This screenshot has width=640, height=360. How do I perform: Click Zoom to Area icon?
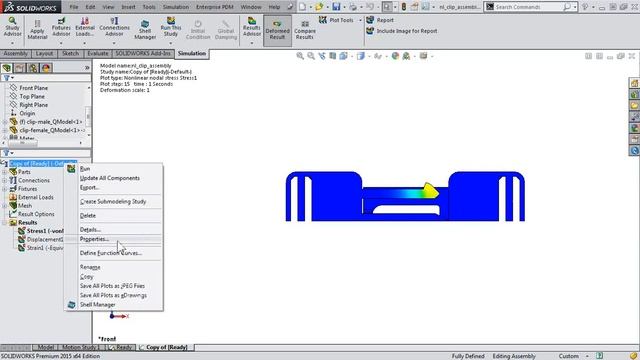311,56
